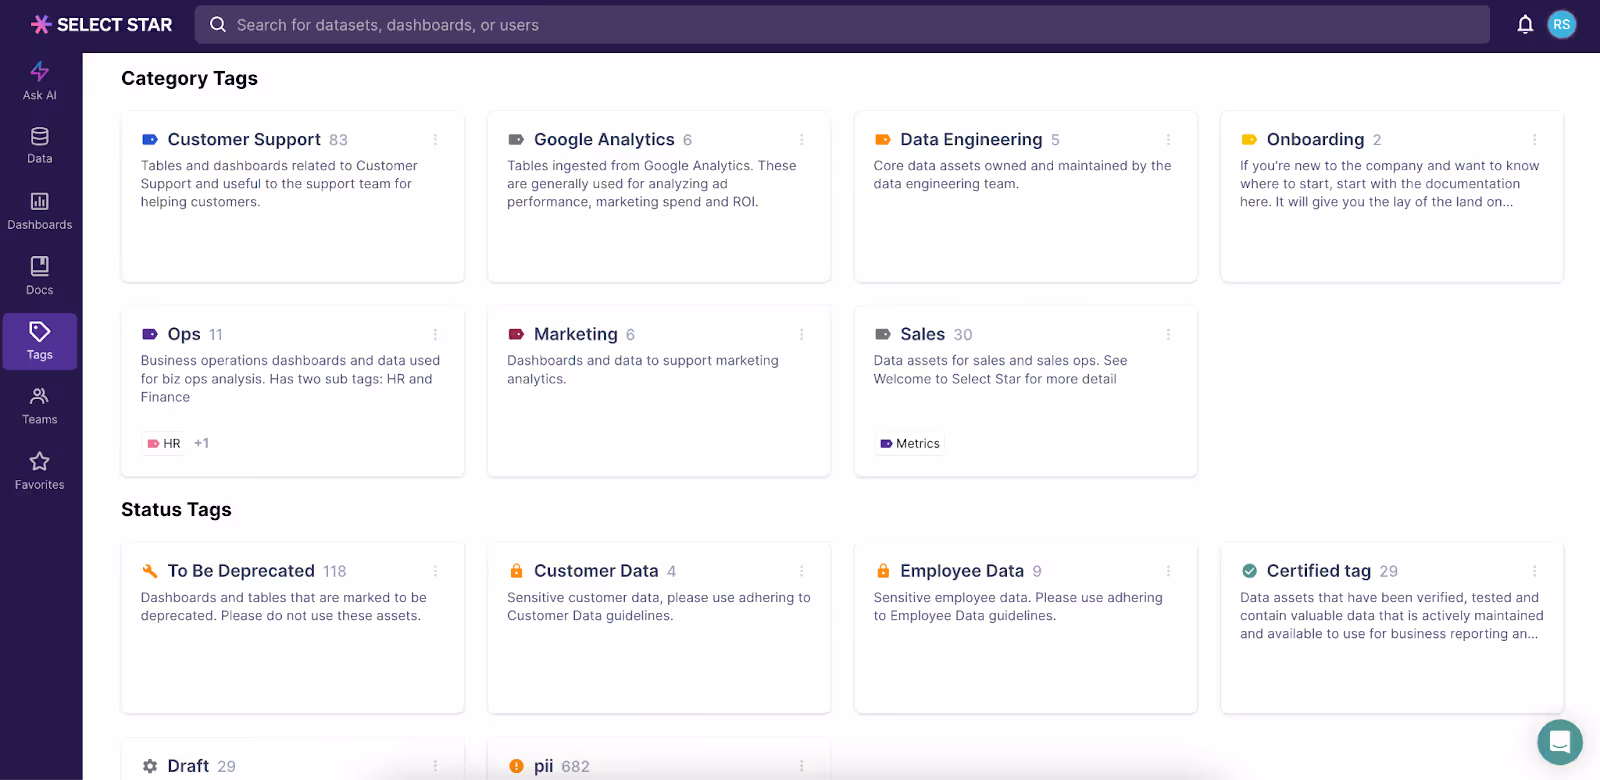Open the To Be Deprecated tag title
1600x780 pixels.
click(x=241, y=571)
